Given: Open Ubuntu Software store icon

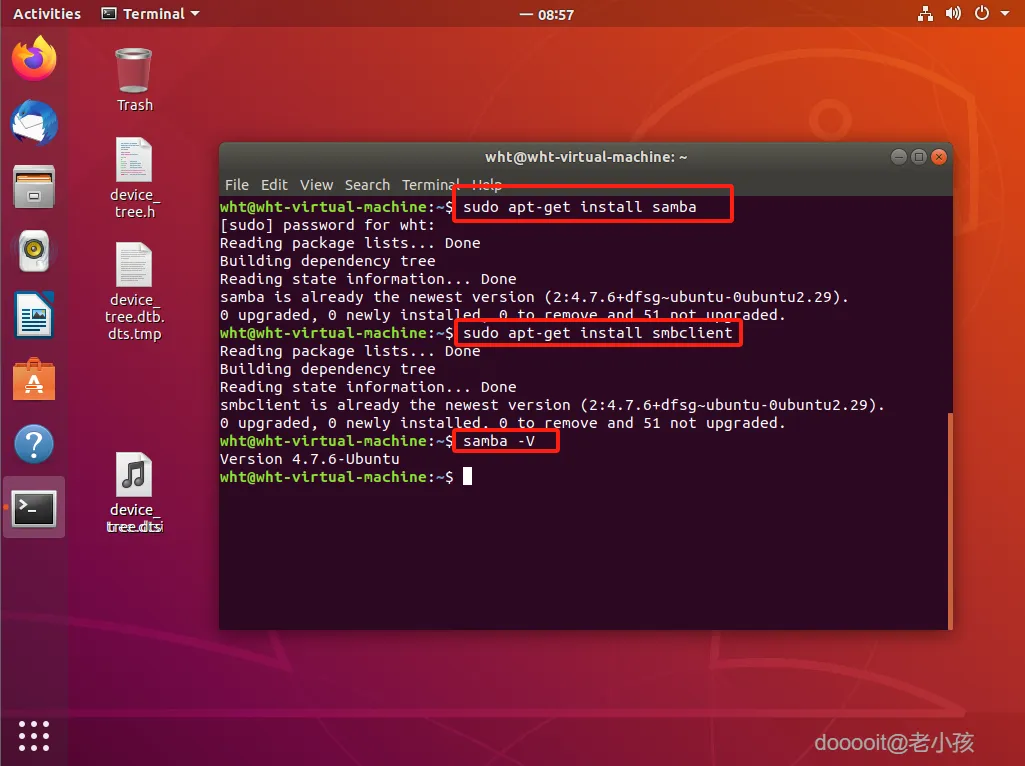Looking at the screenshot, I should click(x=34, y=379).
